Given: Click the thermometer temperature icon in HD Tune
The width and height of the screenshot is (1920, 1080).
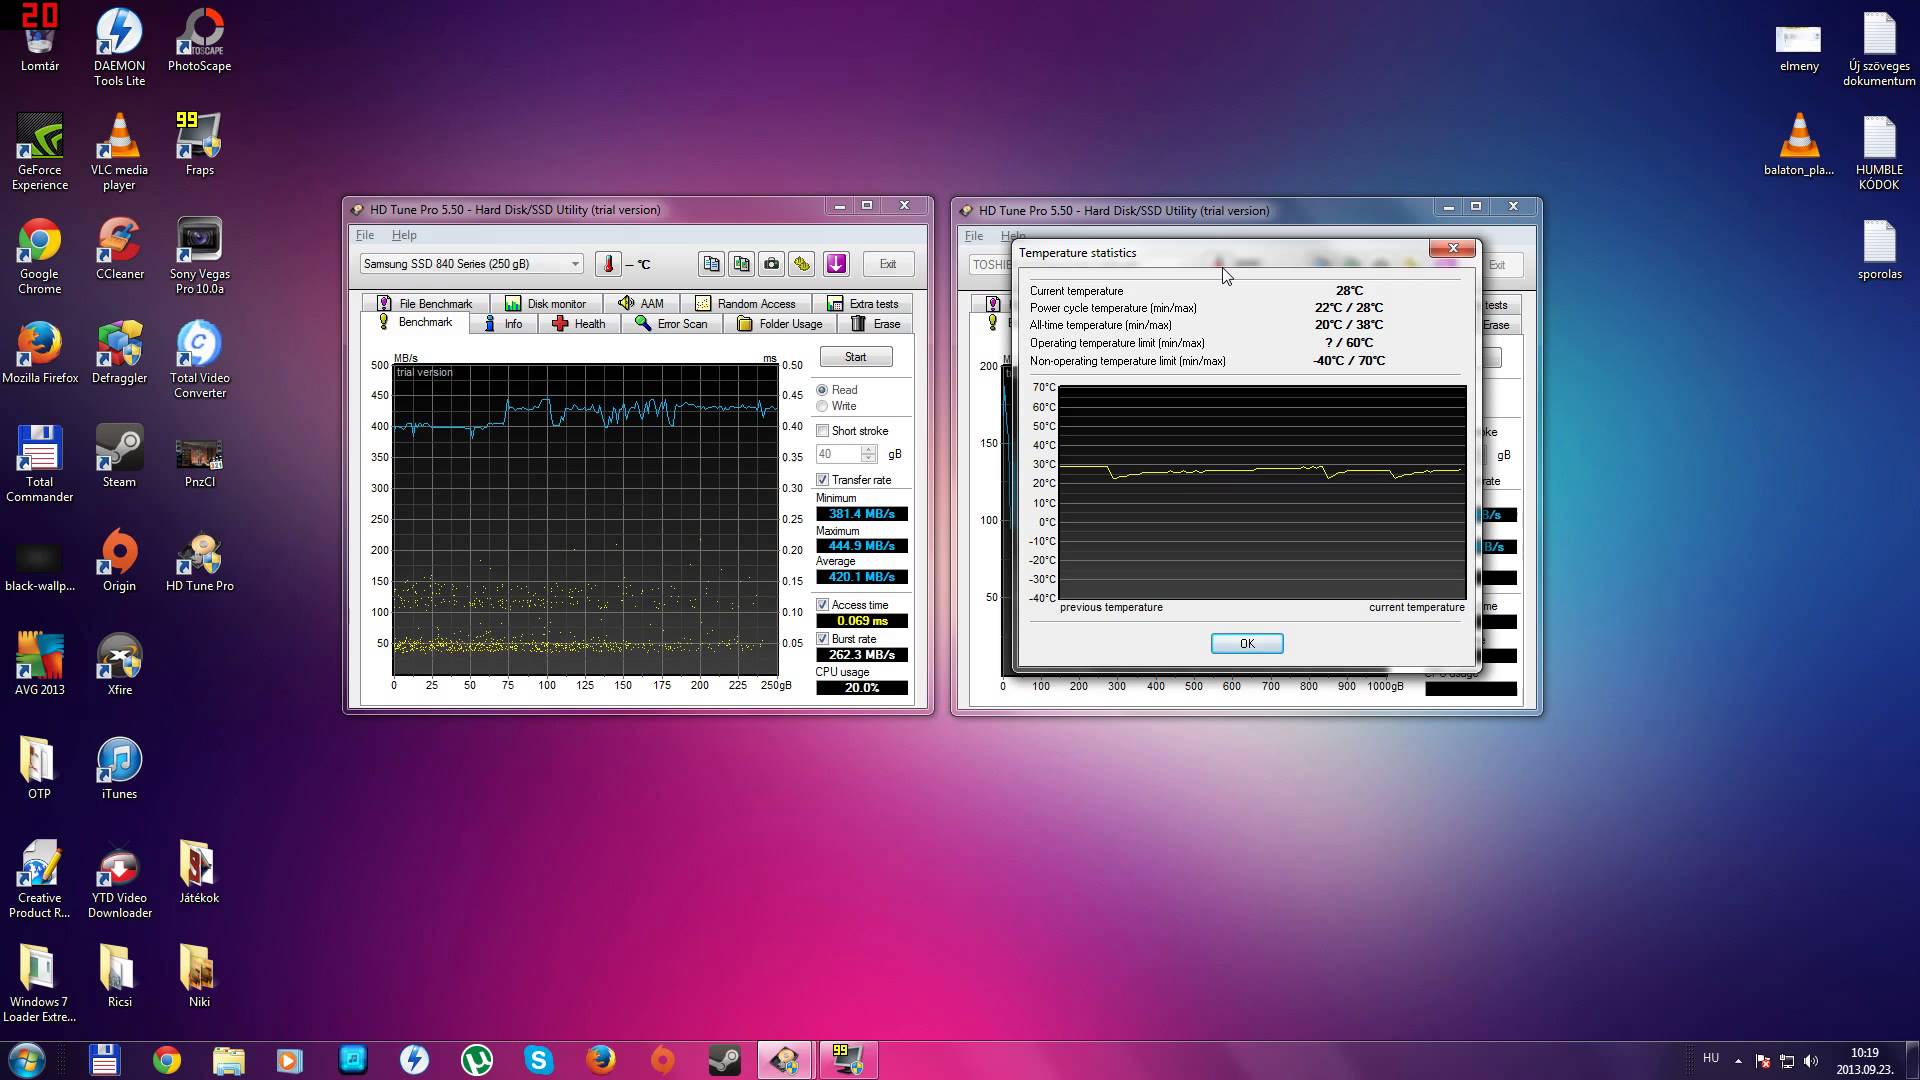Looking at the screenshot, I should click(x=608, y=264).
